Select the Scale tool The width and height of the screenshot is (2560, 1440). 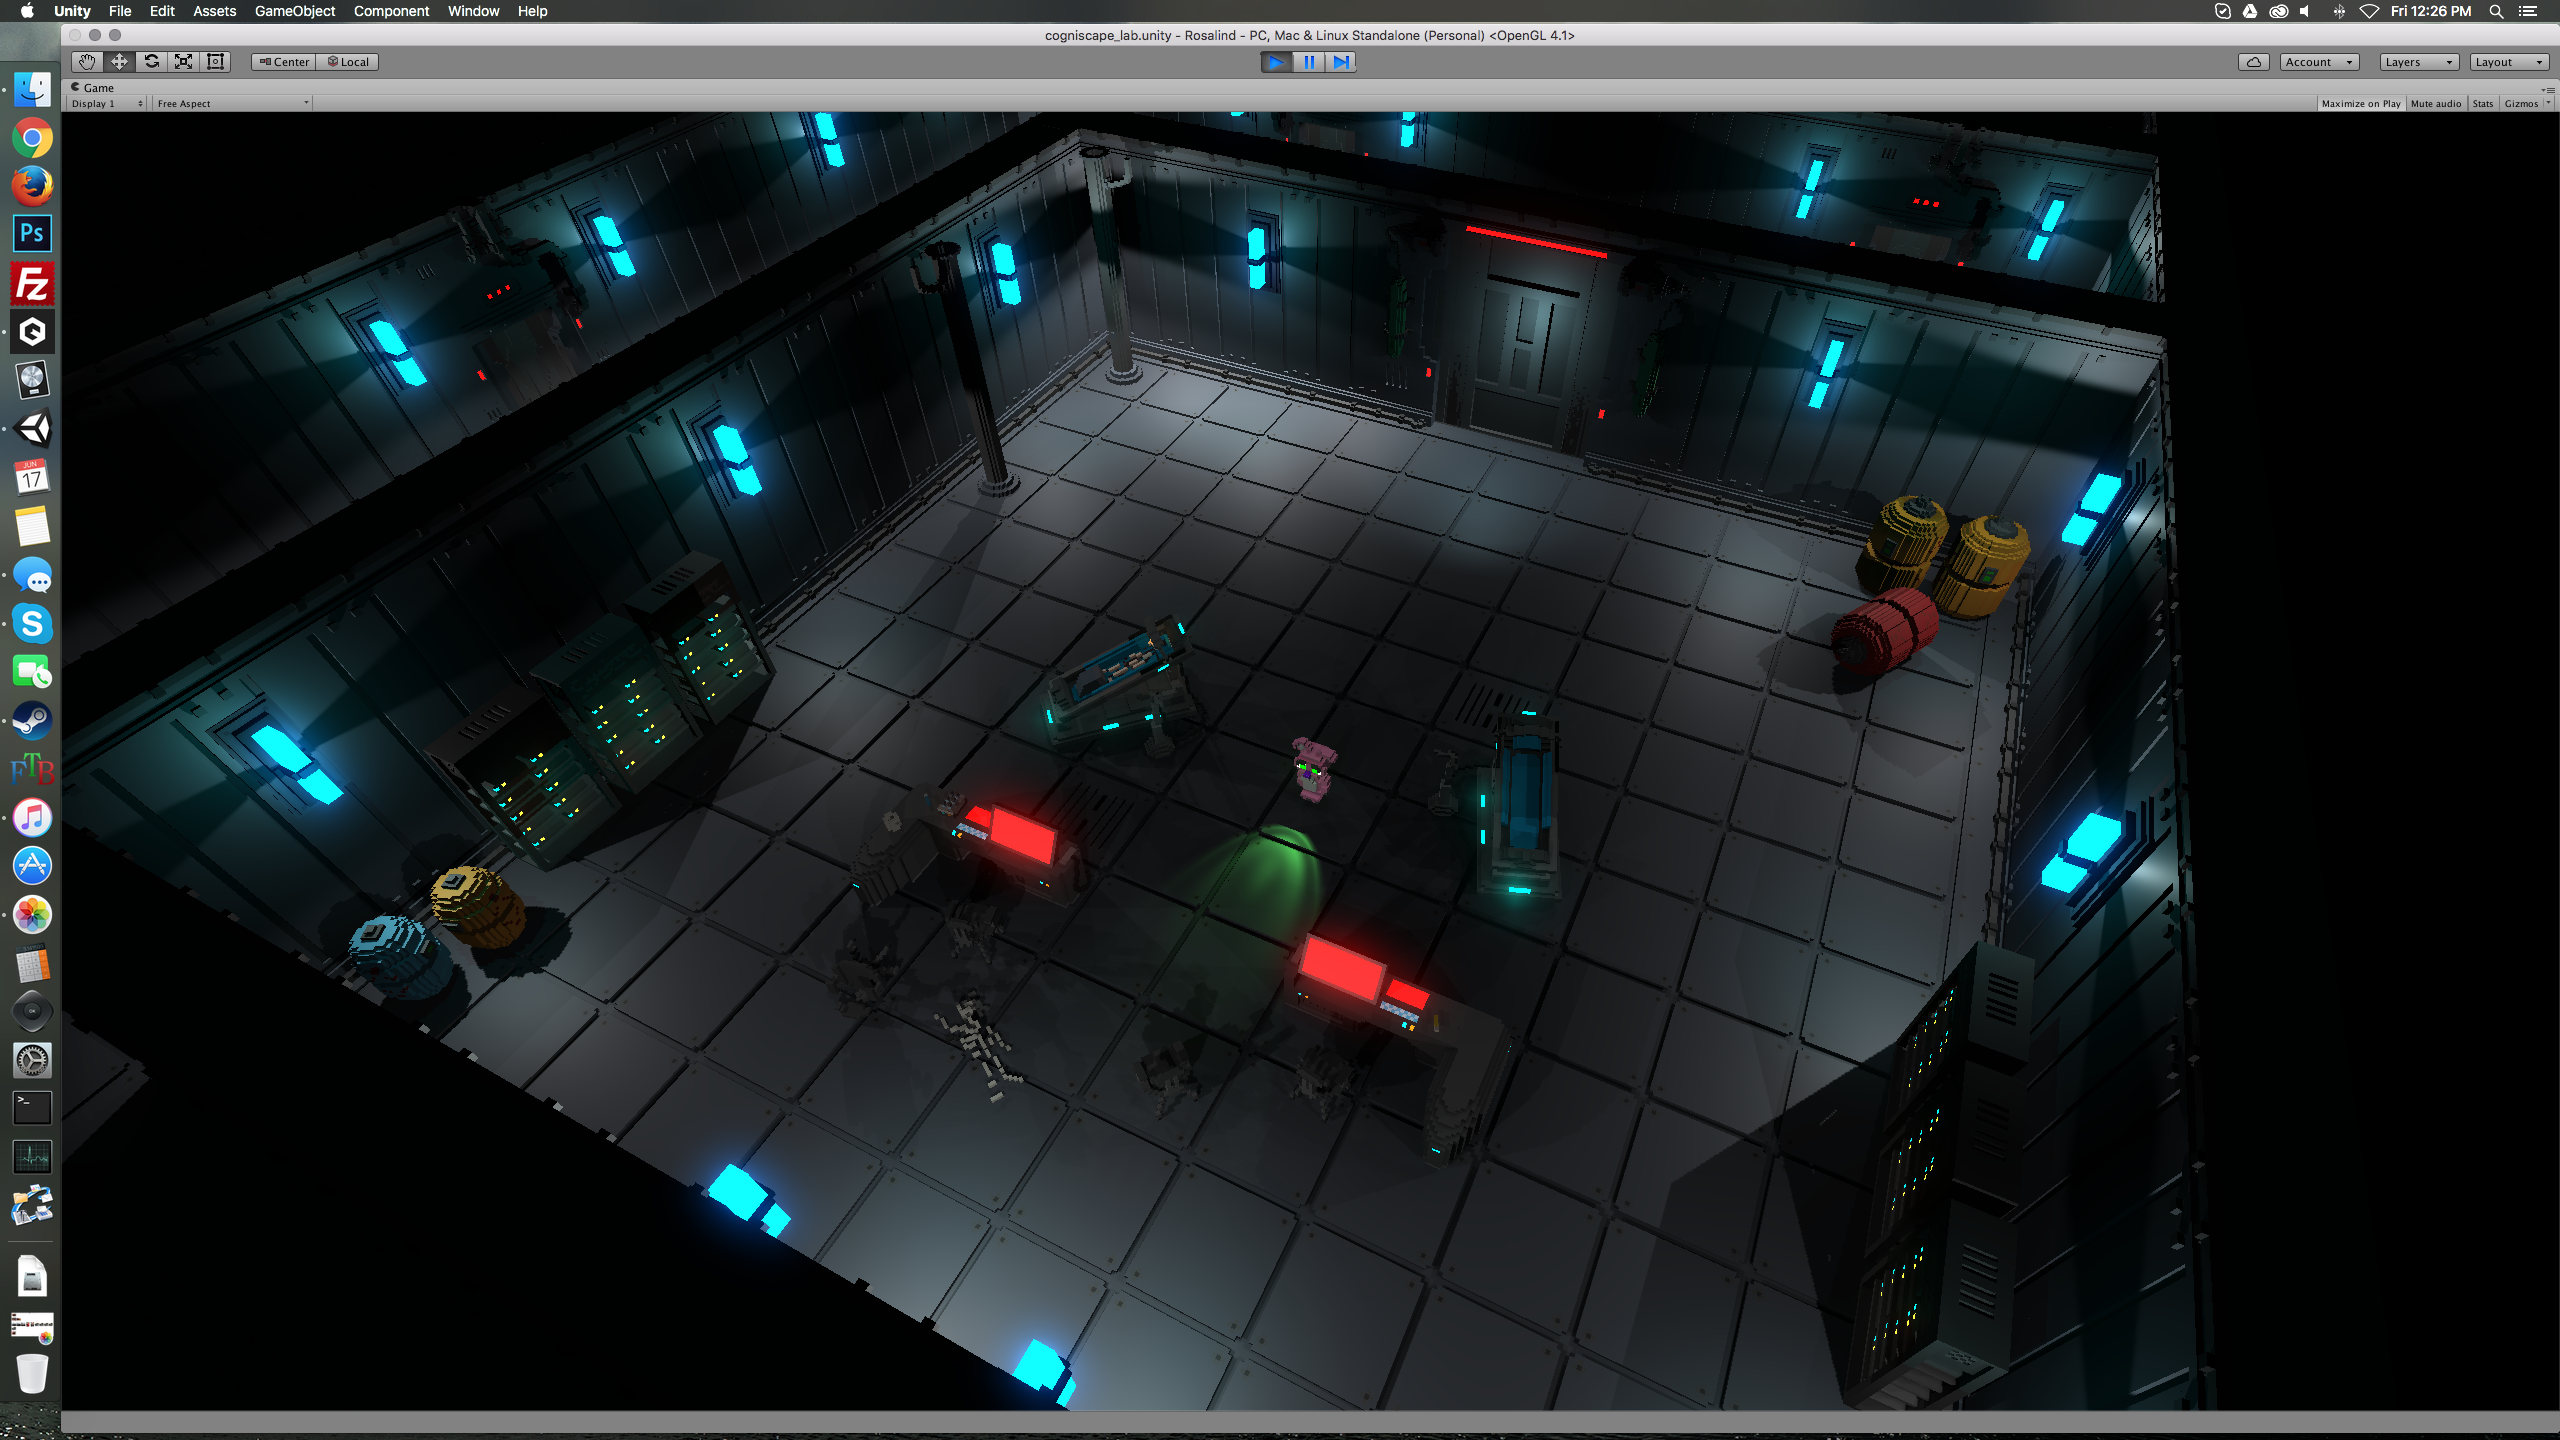click(x=183, y=62)
